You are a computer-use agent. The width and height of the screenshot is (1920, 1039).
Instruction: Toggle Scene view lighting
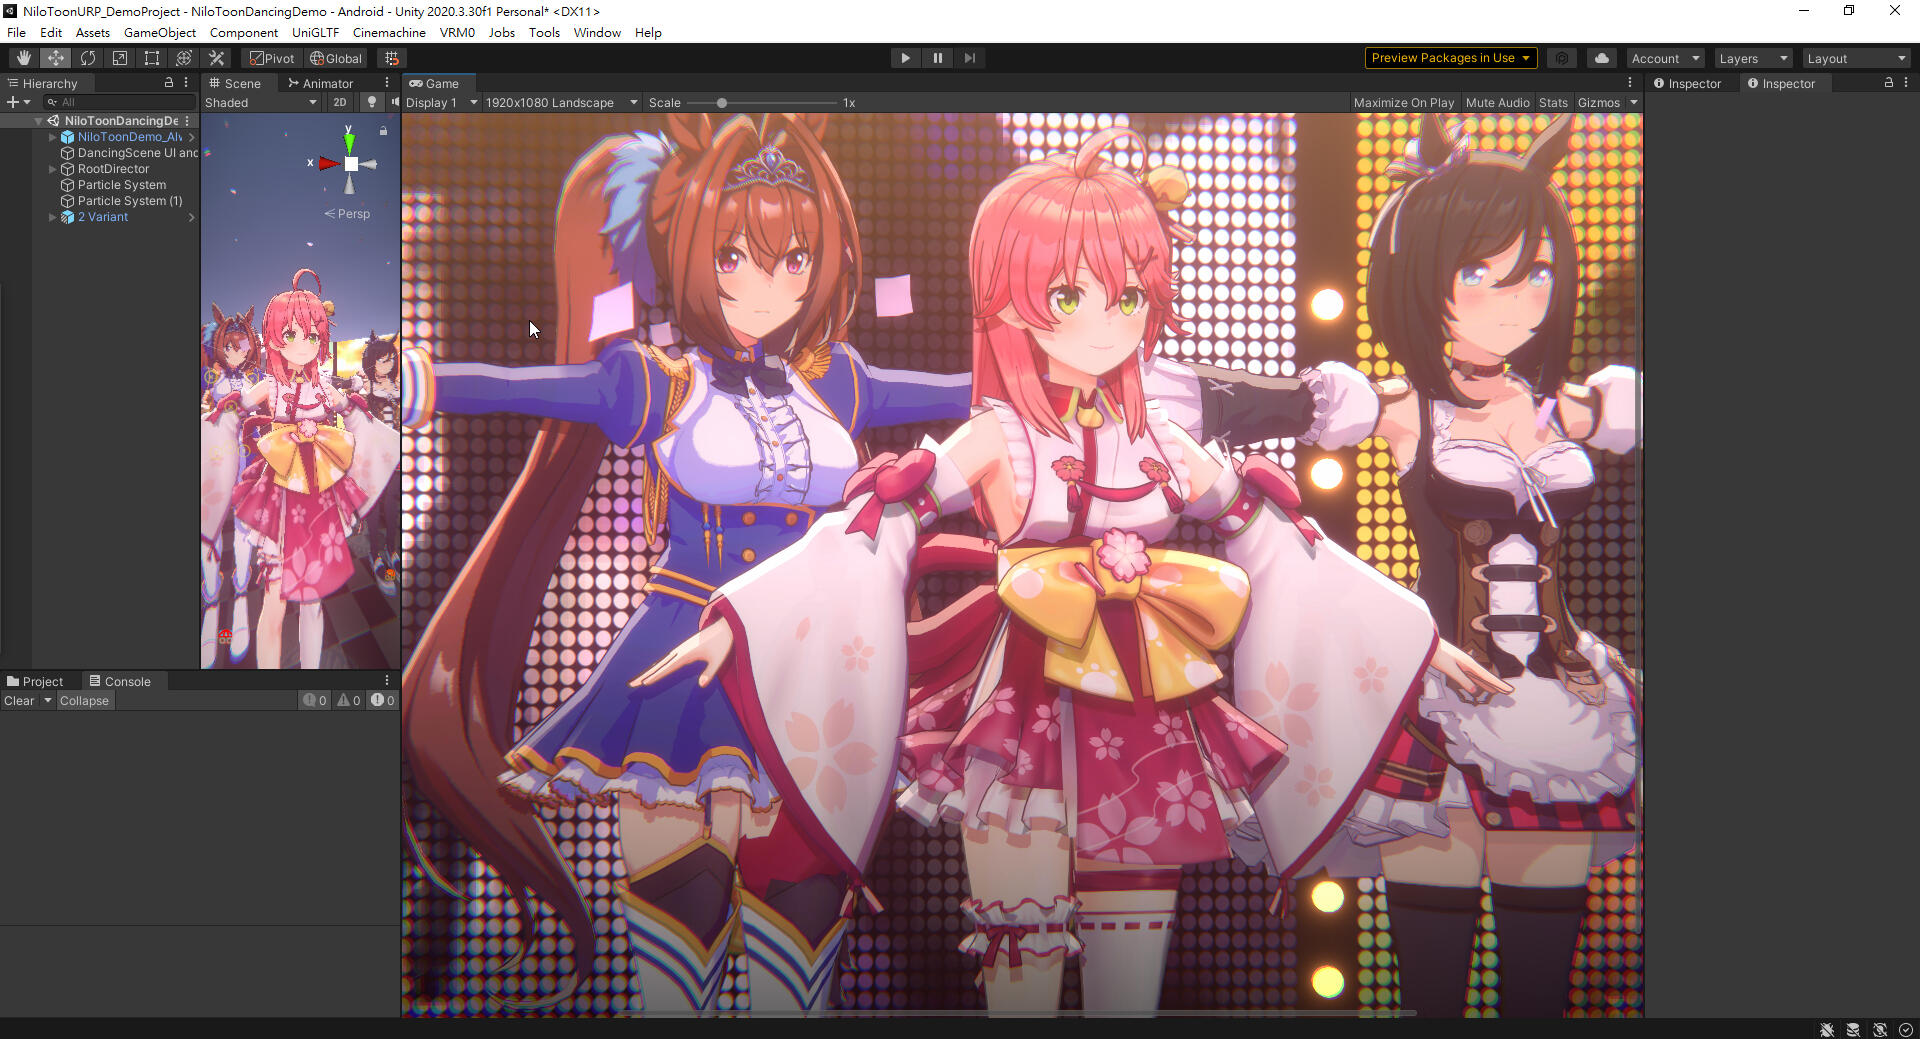coord(372,102)
